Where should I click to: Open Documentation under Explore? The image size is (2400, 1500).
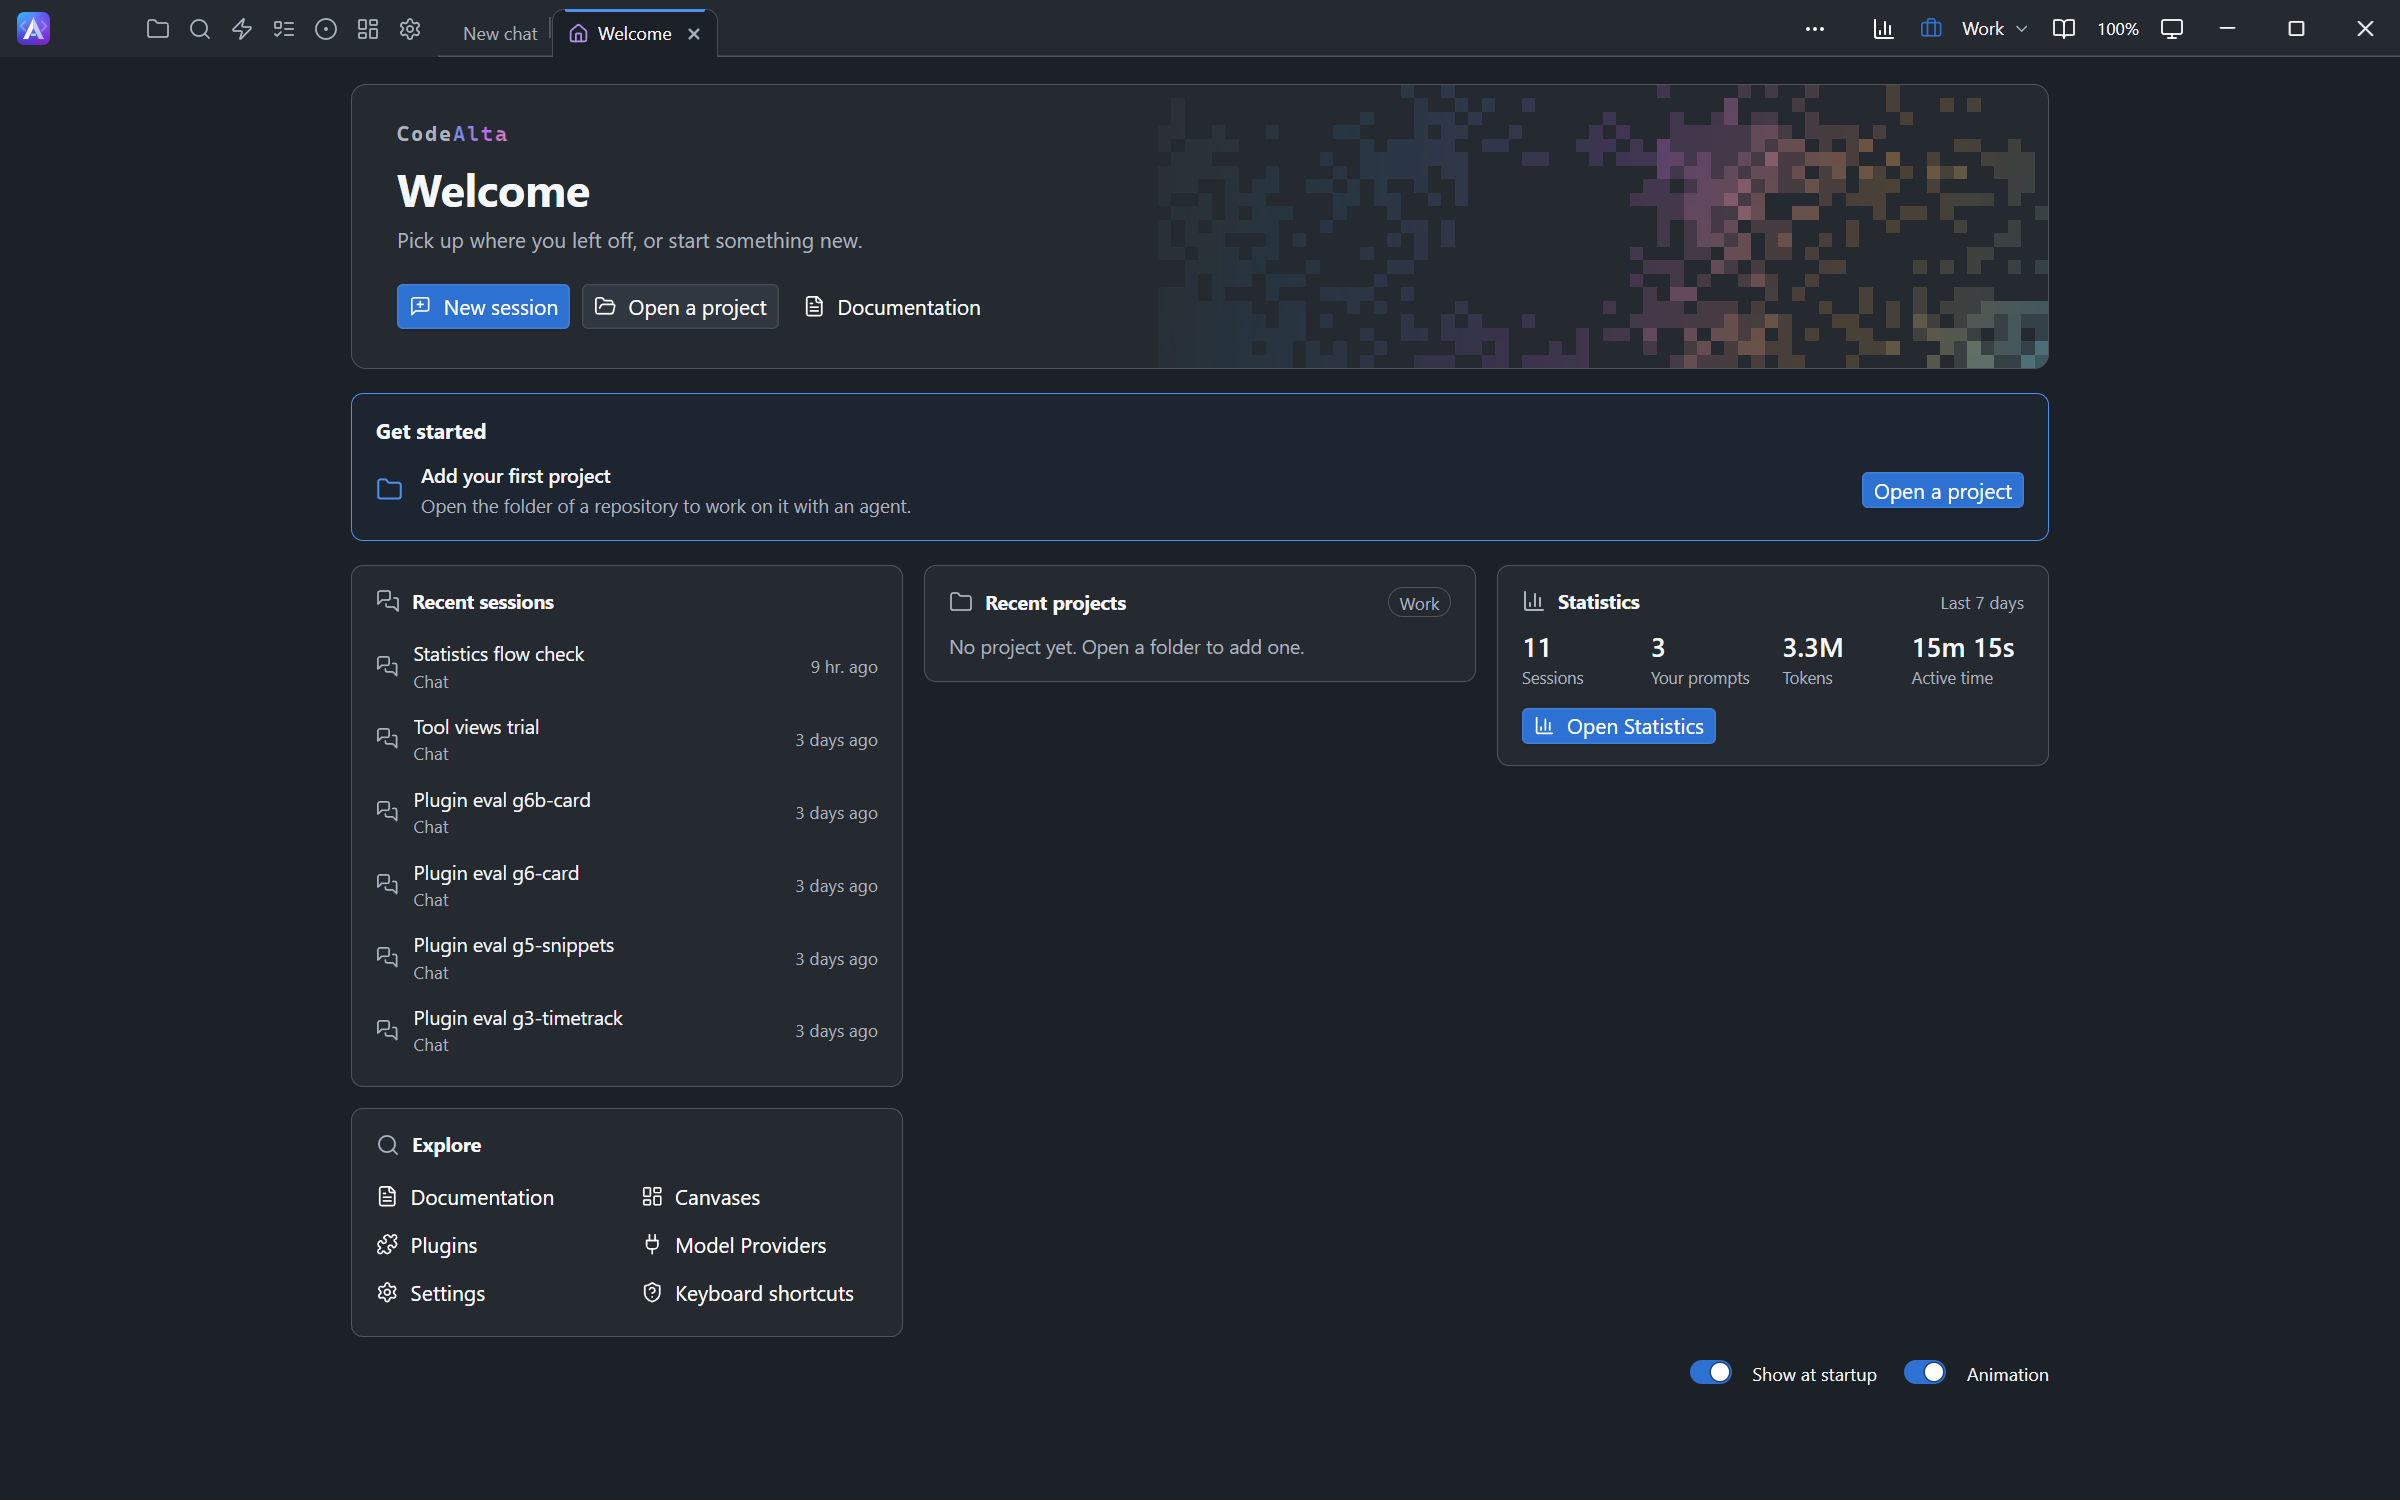(466, 1197)
